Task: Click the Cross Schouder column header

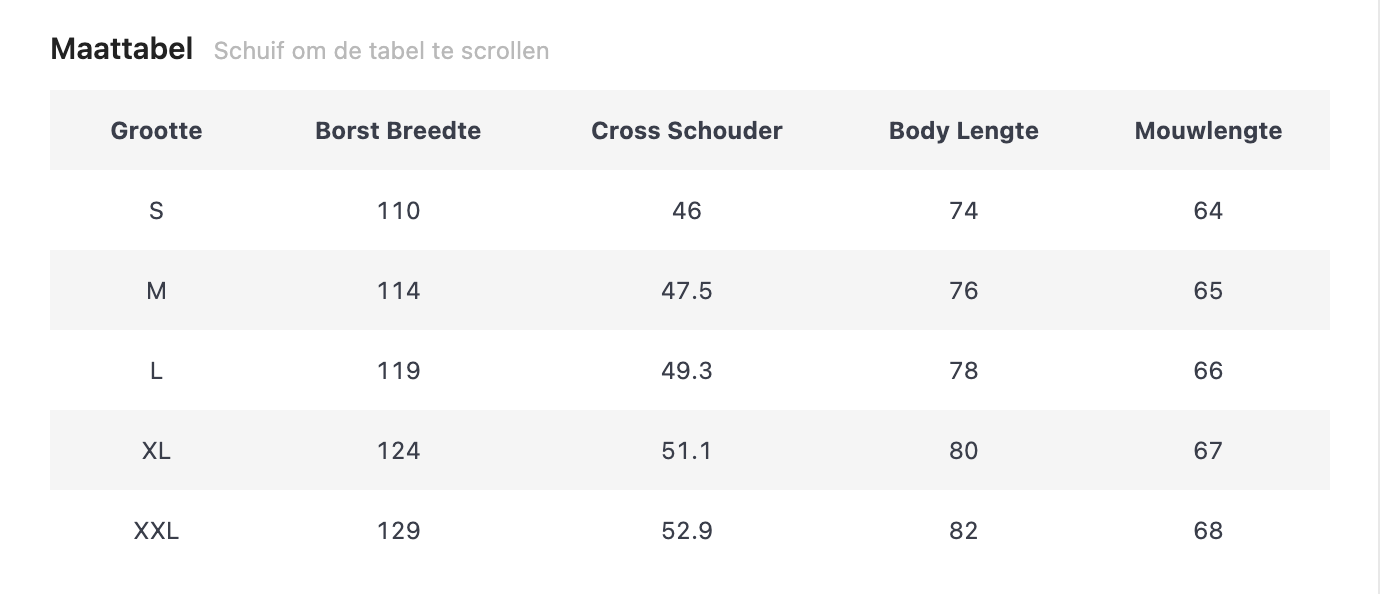Action: (687, 131)
